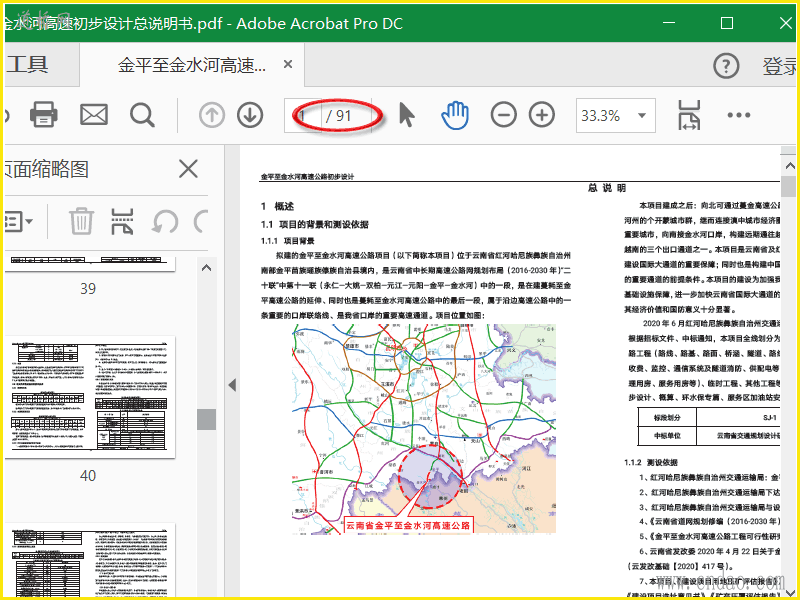
Task: Click the current page number field
Action: point(303,116)
